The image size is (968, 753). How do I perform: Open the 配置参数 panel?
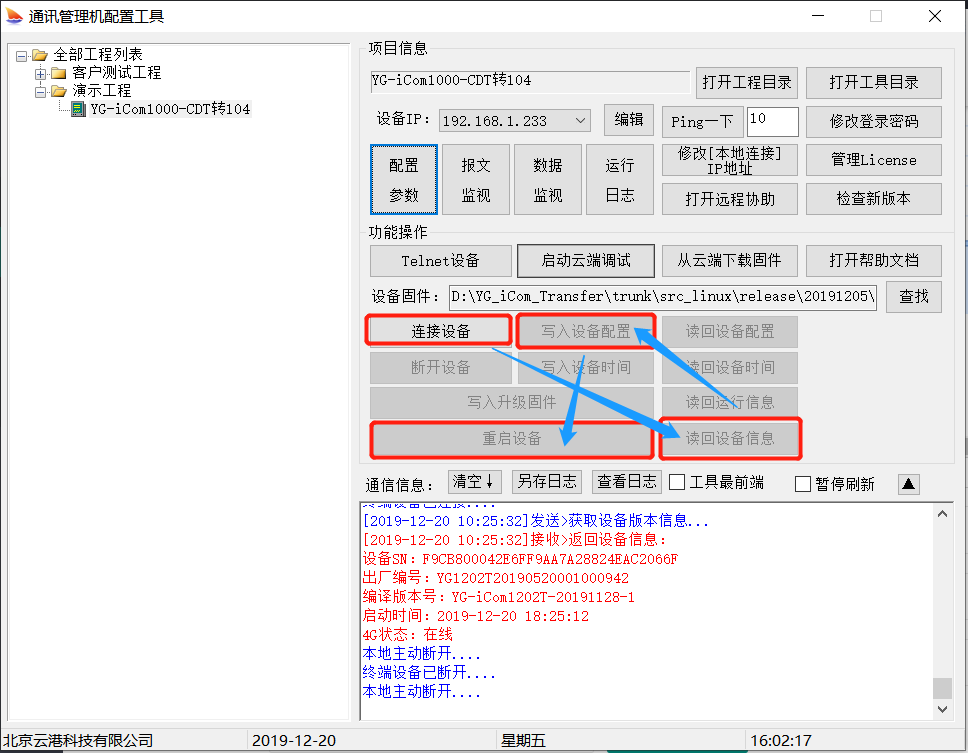[x=404, y=180]
